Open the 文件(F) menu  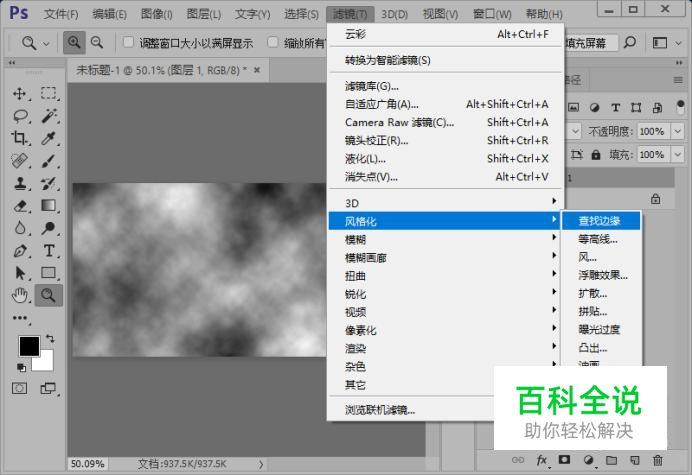(61, 14)
